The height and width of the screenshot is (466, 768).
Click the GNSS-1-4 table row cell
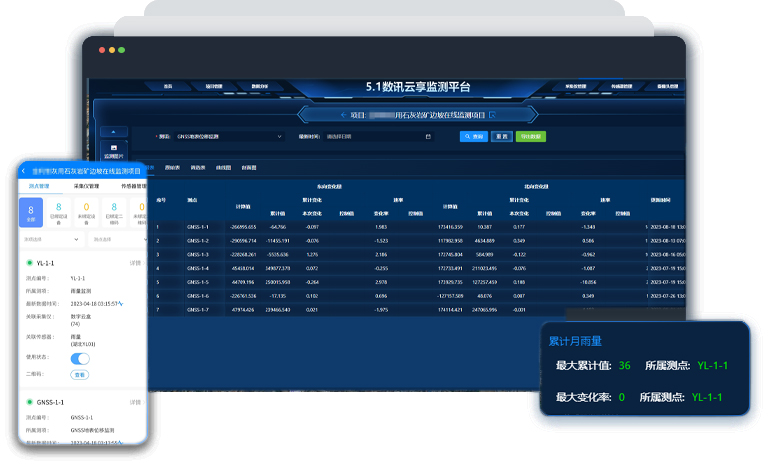(197, 269)
